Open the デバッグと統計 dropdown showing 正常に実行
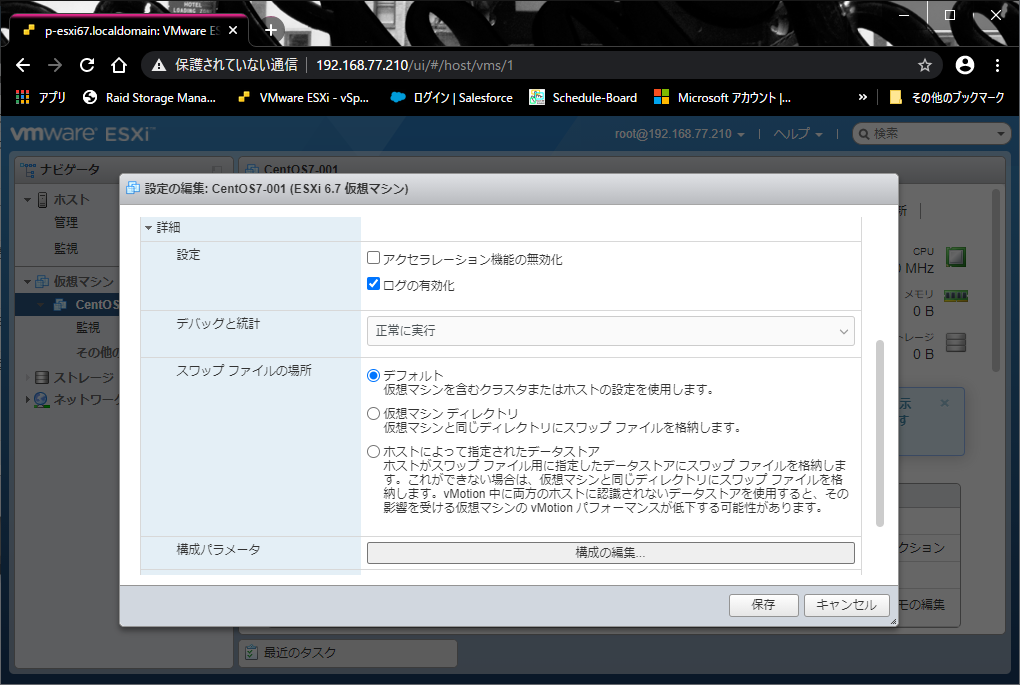Viewport: 1020px width, 685px height. point(610,330)
